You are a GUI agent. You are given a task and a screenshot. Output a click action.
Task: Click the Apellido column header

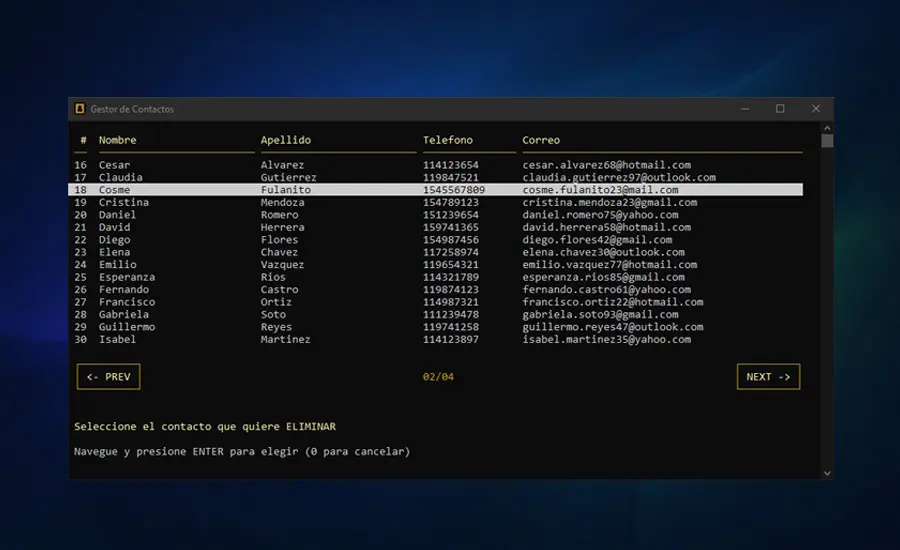286,140
